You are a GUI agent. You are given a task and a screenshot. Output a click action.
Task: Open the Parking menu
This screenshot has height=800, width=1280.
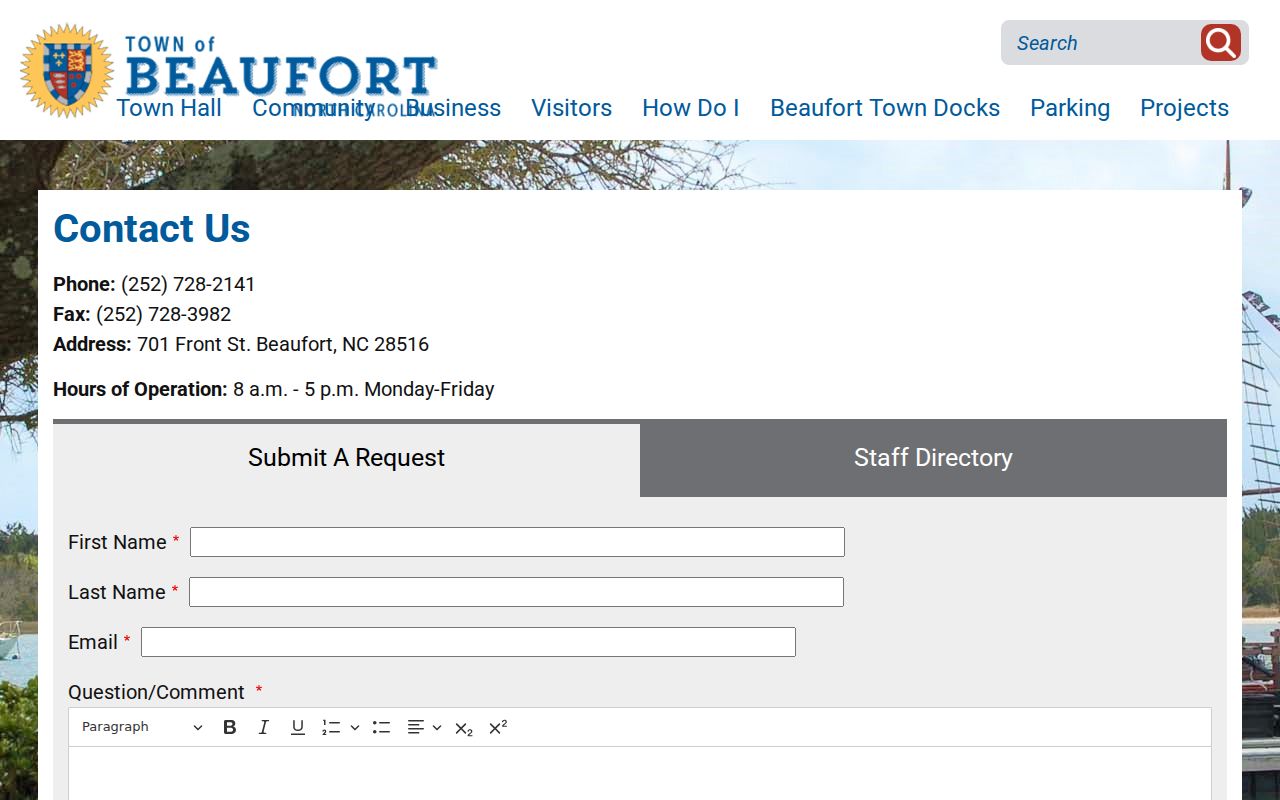tap(1070, 108)
